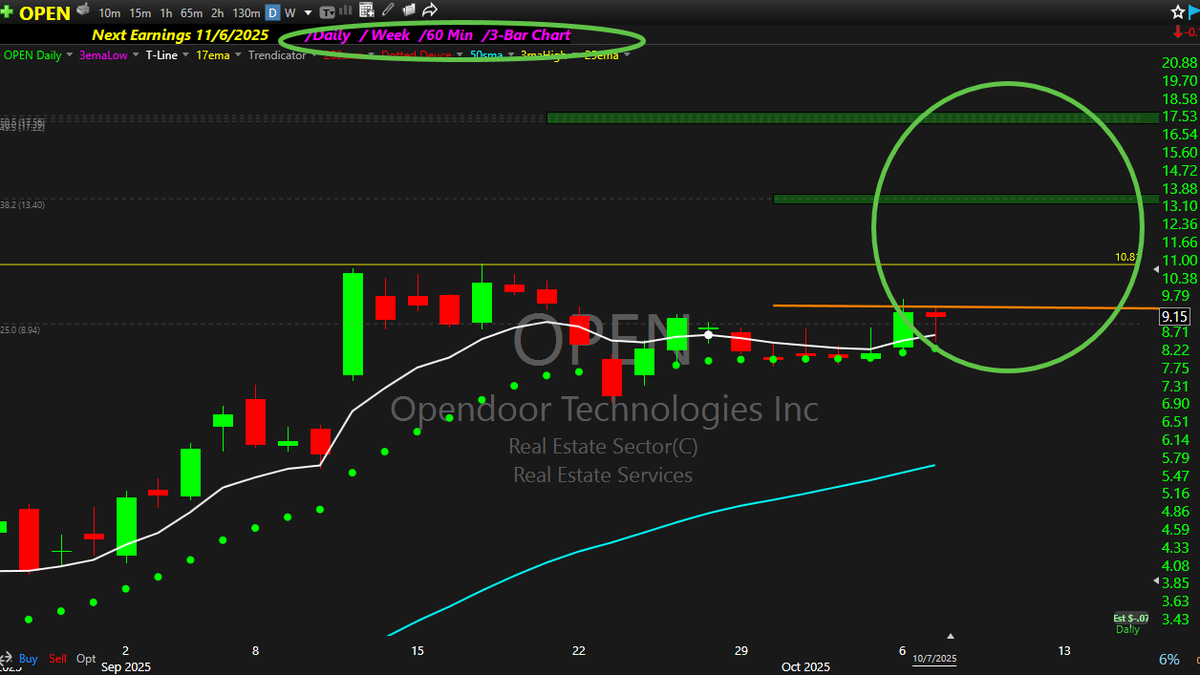
Task: Select the 65m timeframe
Action: coord(190,13)
